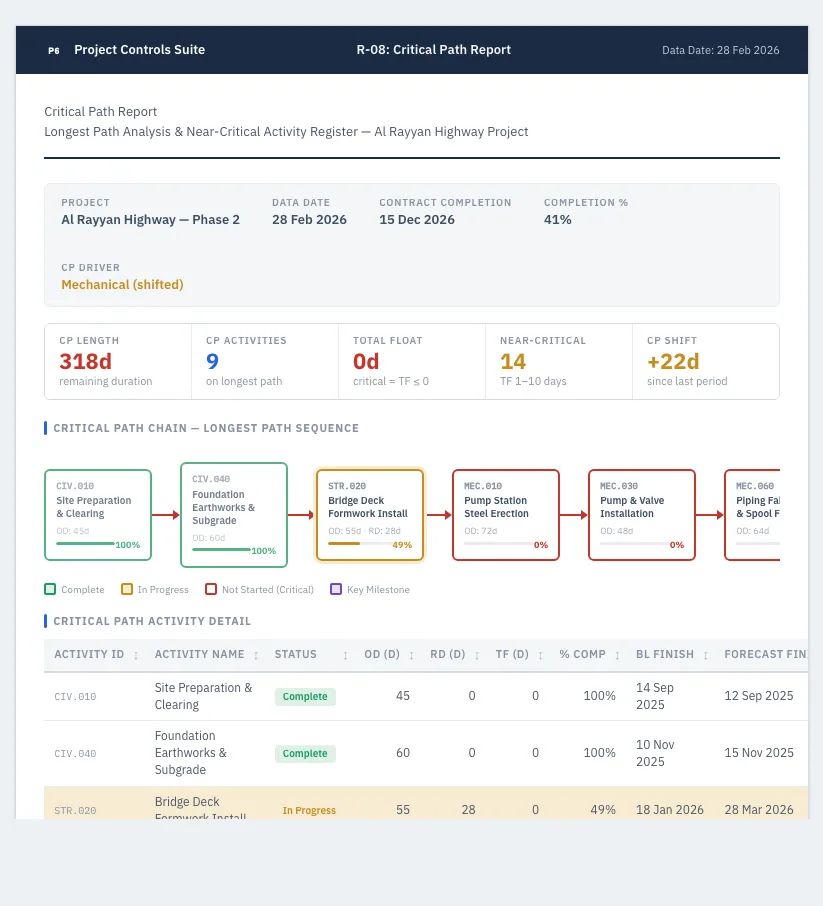Click BL Finish column sort icon
The image size is (823, 906).
pos(706,655)
